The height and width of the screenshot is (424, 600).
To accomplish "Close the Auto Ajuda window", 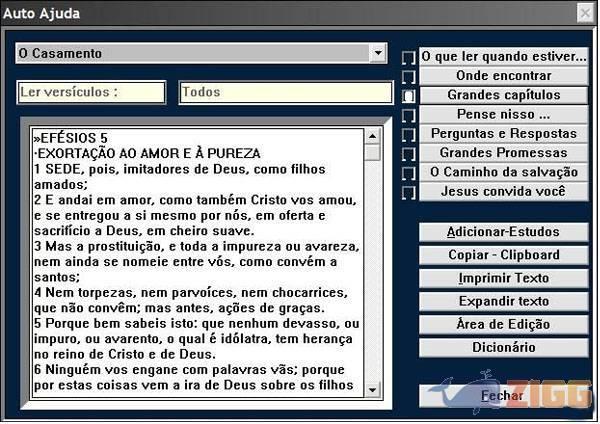I will 585,13.
